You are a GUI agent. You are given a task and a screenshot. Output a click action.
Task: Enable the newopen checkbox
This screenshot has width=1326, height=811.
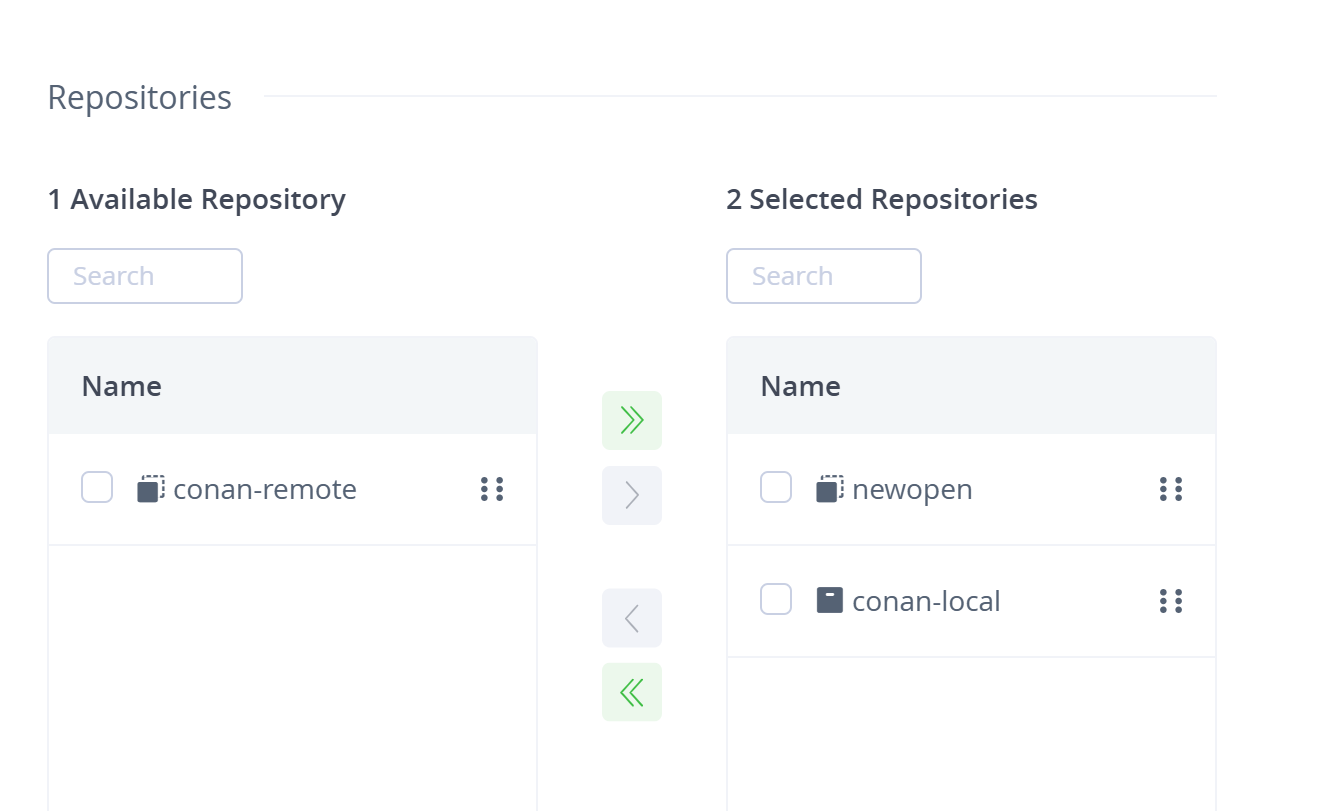(776, 488)
